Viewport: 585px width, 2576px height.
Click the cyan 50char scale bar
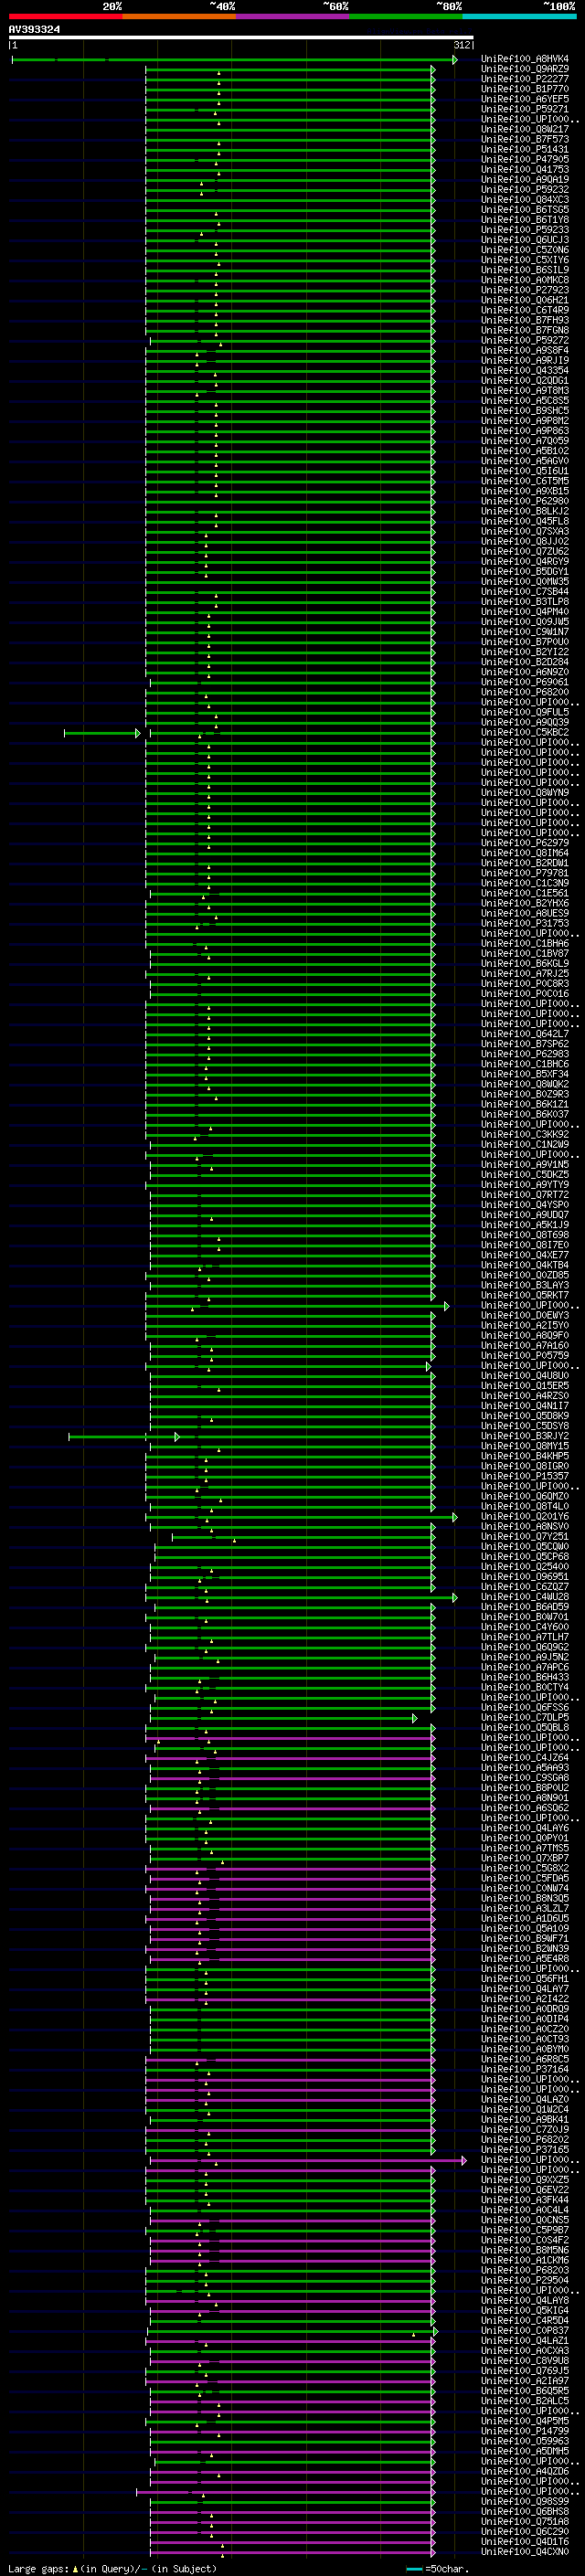pyautogui.click(x=414, y=2569)
